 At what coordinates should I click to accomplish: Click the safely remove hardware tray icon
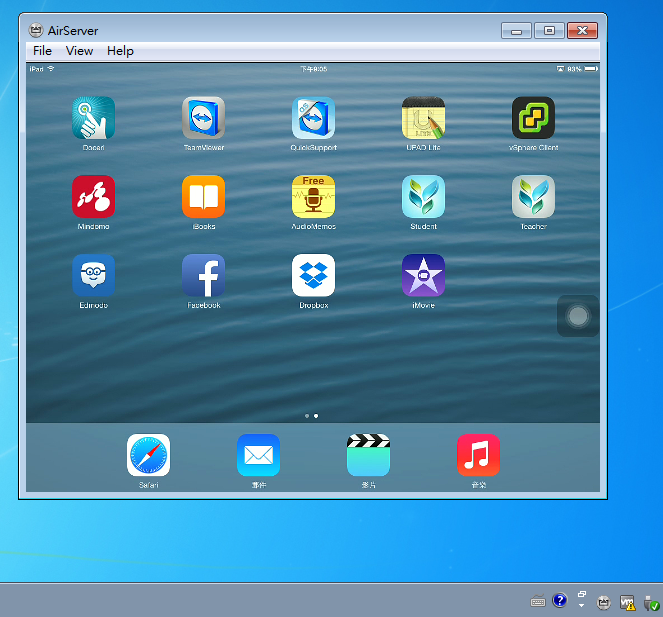pyautogui.click(x=651, y=603)
